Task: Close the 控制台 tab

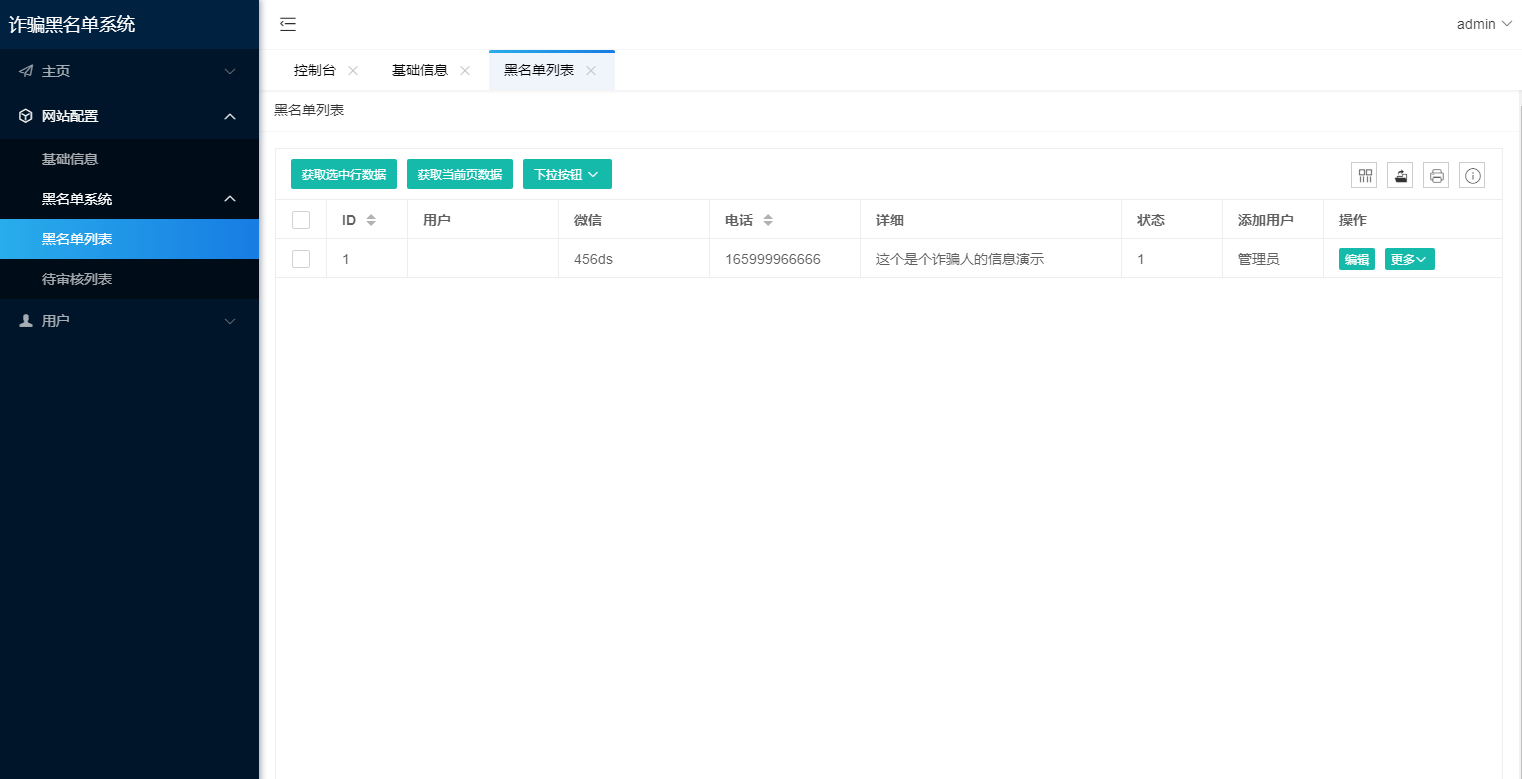Action: point(353,71)
